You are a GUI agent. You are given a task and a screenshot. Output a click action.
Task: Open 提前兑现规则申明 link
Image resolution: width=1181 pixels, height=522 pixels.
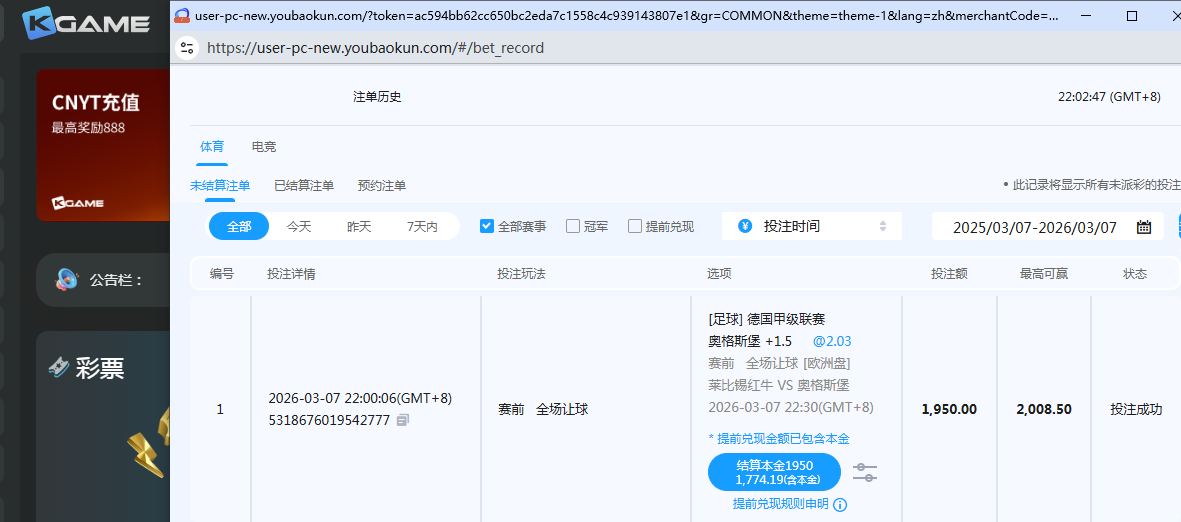(780, 505)
